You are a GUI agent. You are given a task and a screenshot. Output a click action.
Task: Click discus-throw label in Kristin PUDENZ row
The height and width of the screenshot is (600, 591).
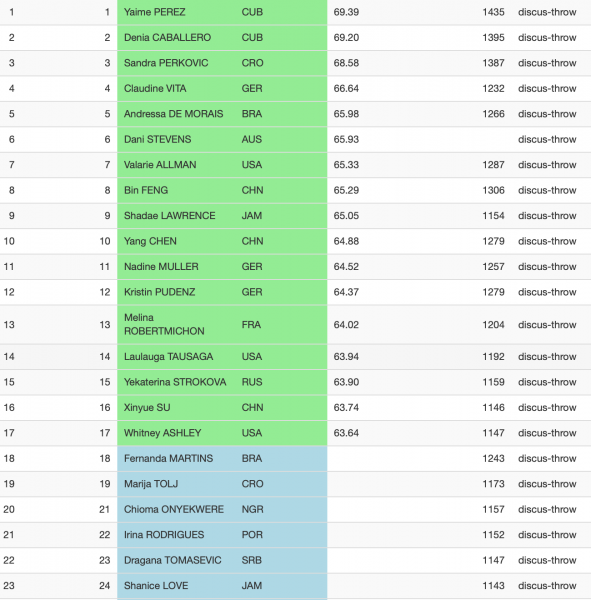547,292
